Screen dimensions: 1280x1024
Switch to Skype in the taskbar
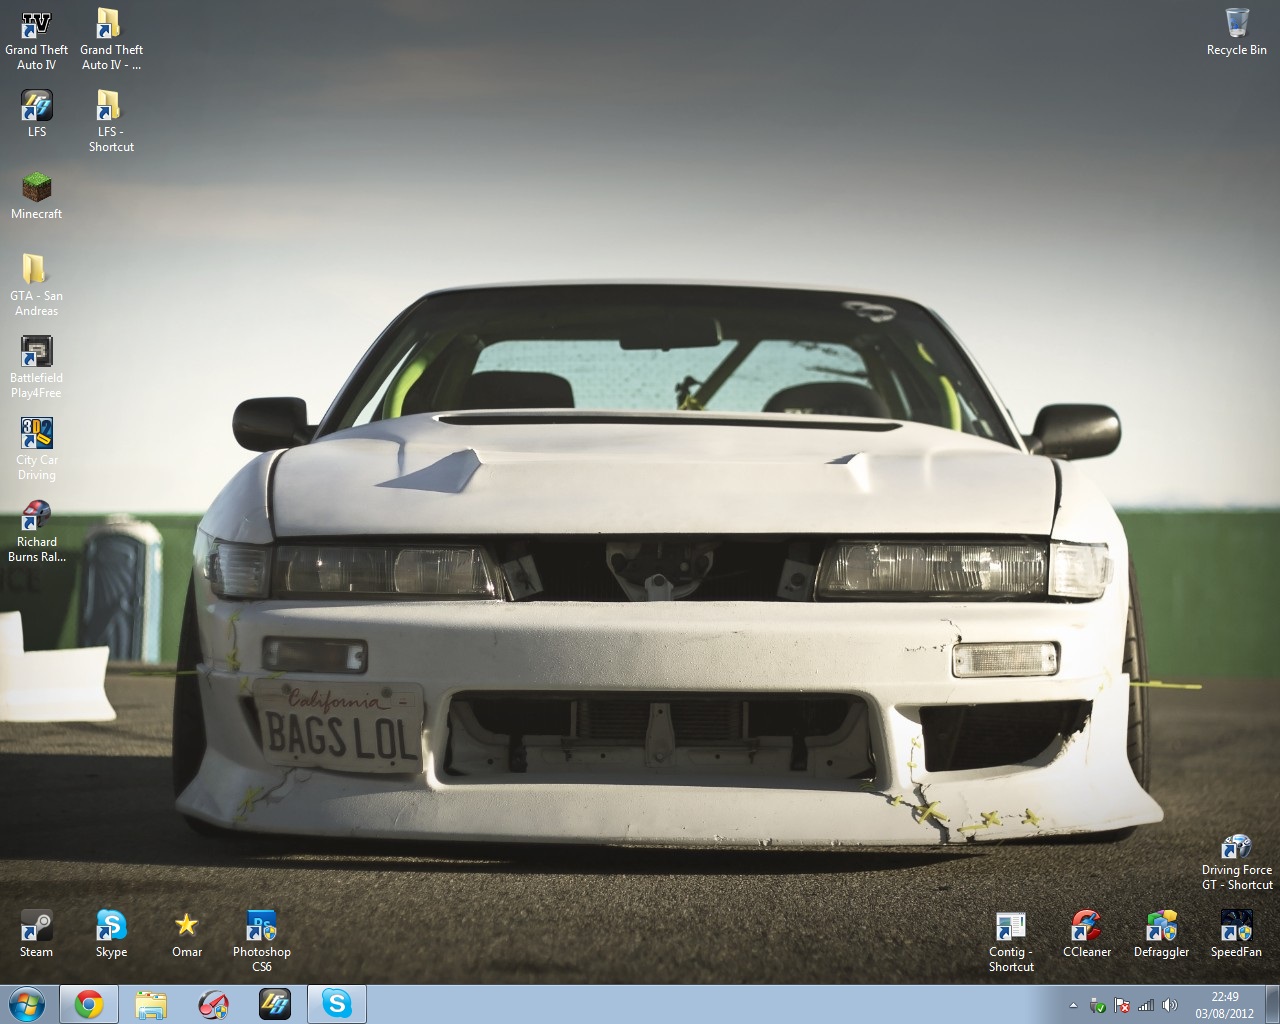337,1004
